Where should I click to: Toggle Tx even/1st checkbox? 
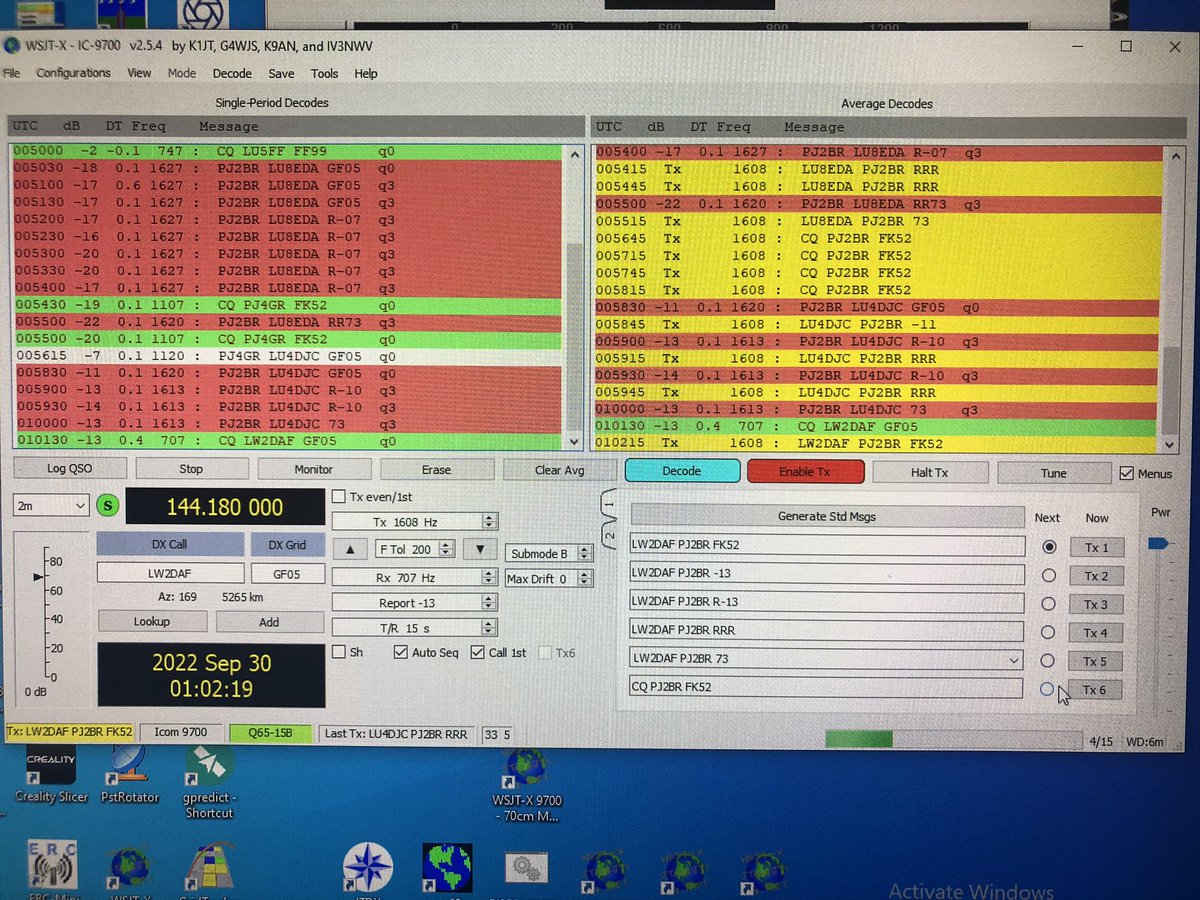[340, 496]
